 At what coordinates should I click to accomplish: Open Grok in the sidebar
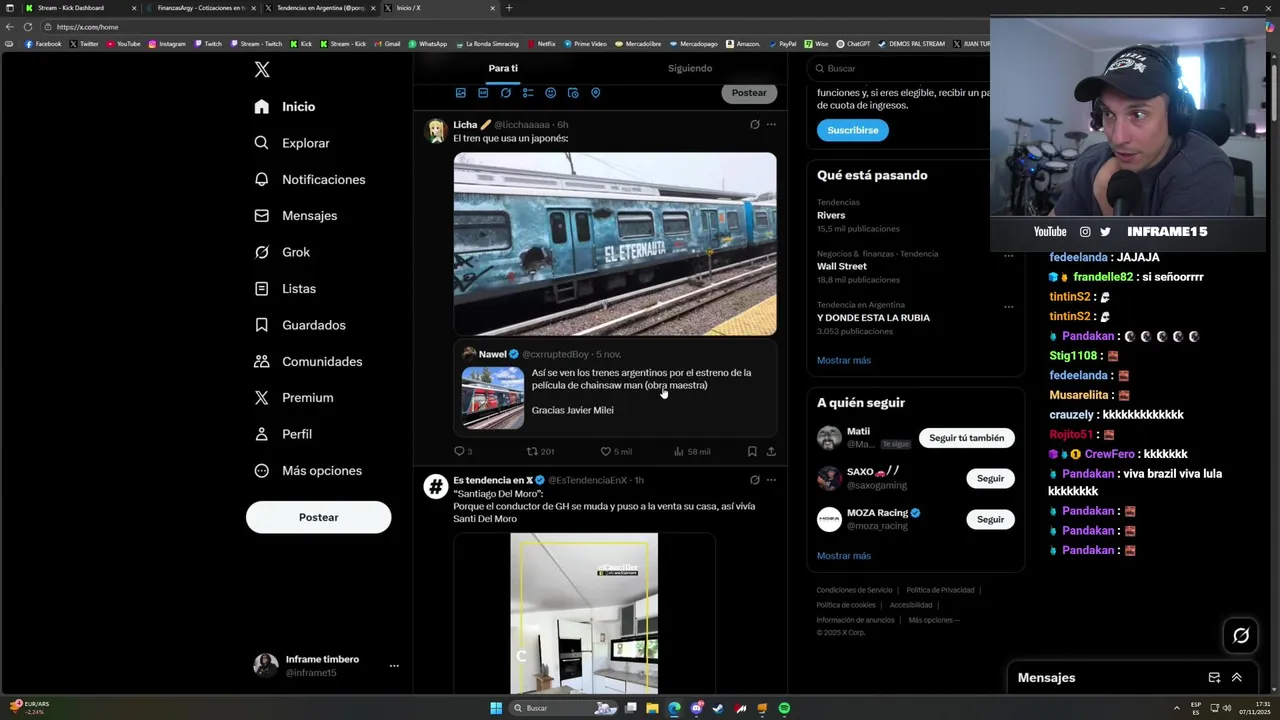click(282, 252)
